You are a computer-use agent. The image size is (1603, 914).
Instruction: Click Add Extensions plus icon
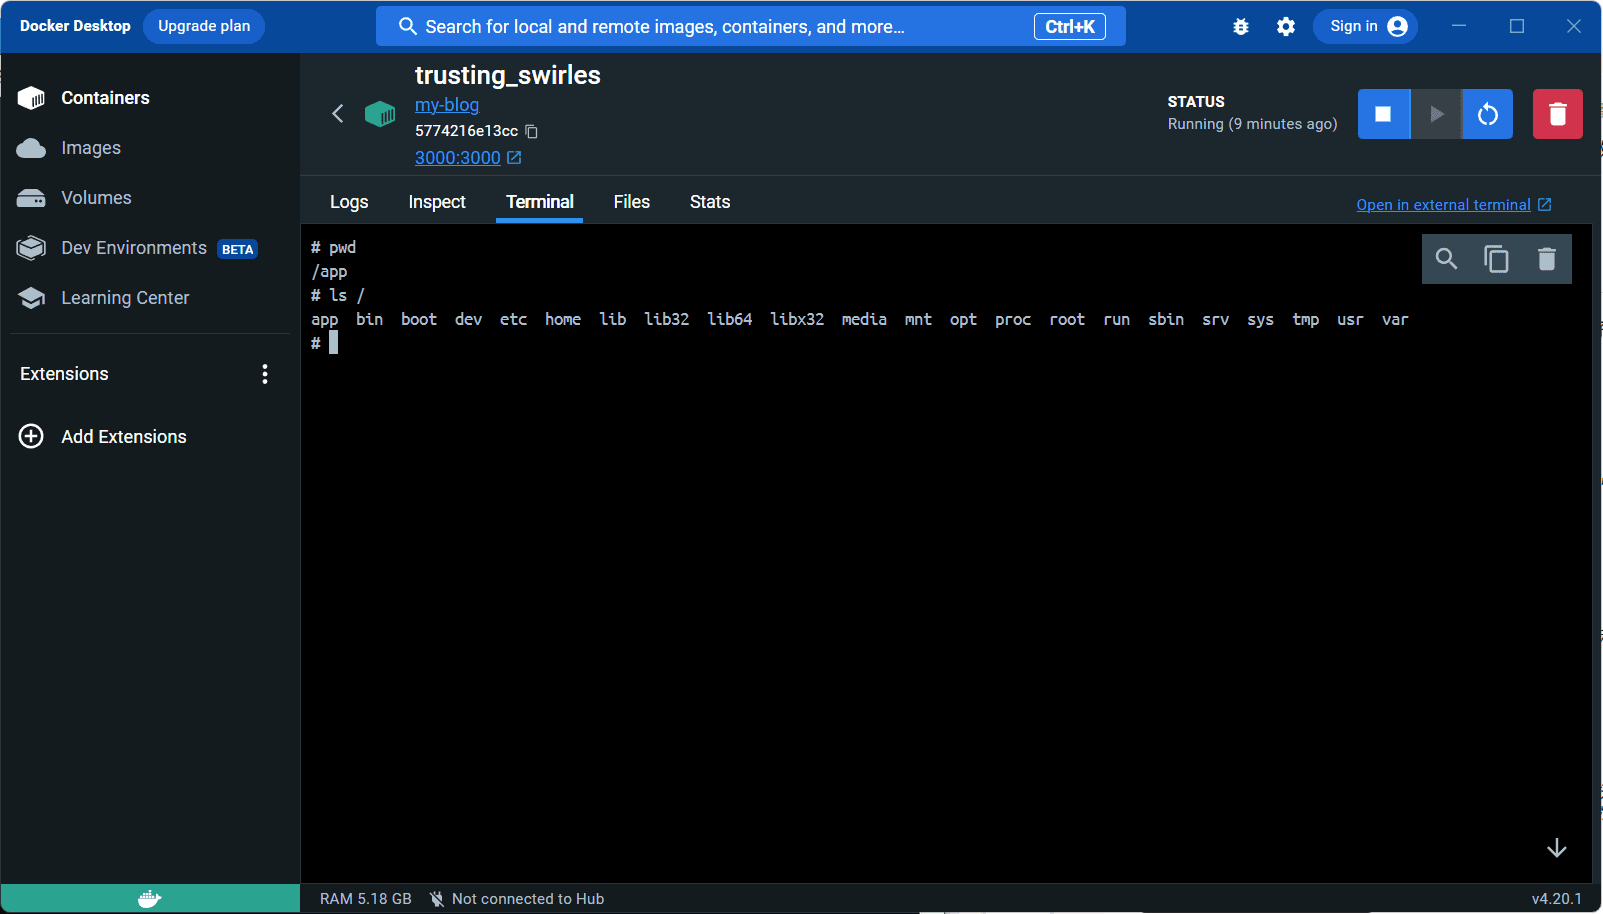(x=31, y=437)
